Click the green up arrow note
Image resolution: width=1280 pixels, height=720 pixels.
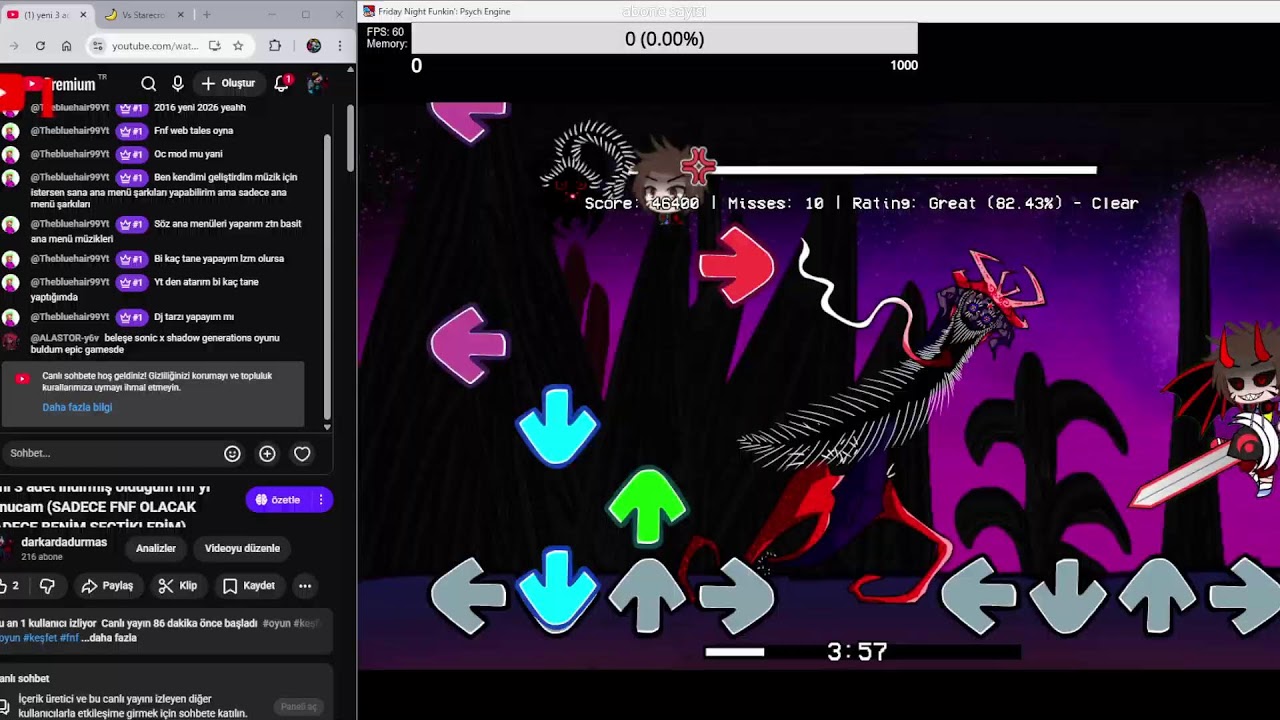tap(647, 505)
